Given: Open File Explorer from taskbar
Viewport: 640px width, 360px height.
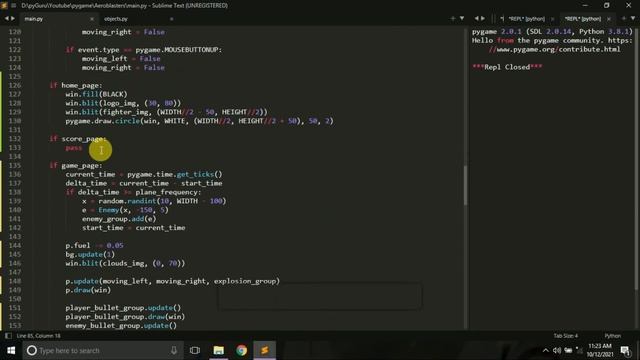Looking at the screenshot, I should tap(219, 350).
